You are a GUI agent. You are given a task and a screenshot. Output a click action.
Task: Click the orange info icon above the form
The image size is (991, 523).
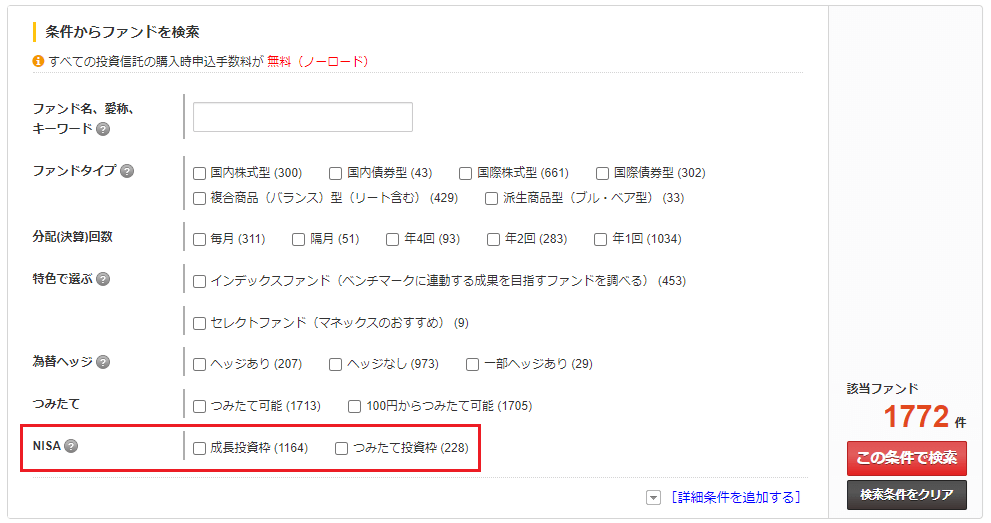pos(39,61)
